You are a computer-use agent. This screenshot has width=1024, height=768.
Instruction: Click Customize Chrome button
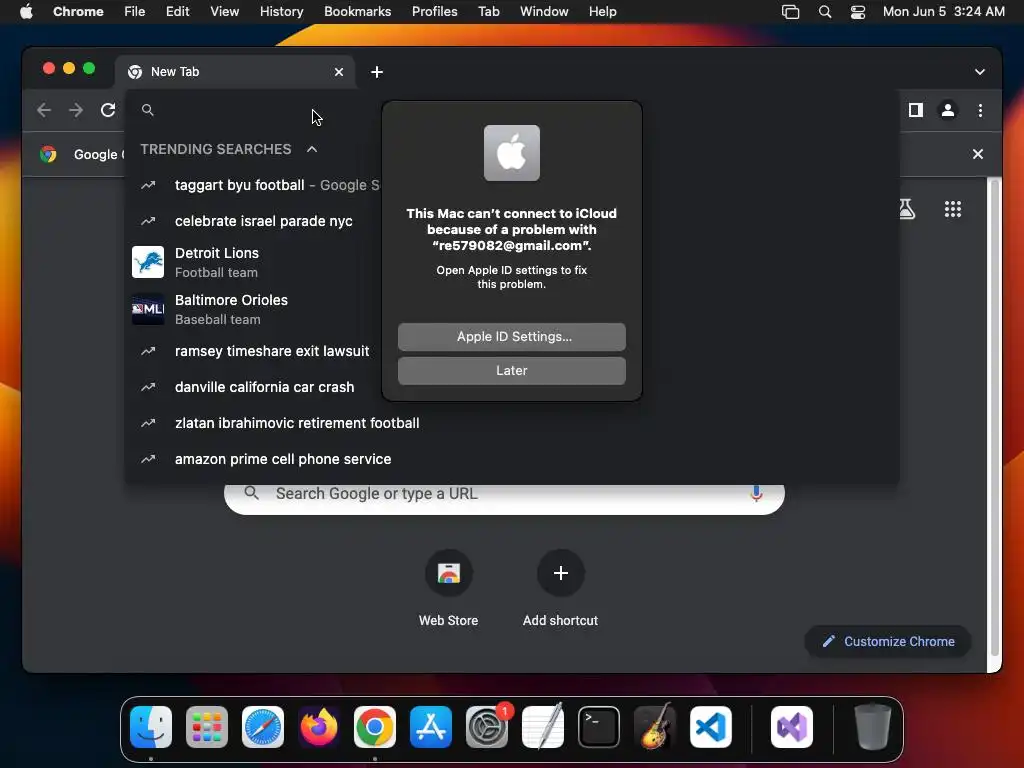888,641
